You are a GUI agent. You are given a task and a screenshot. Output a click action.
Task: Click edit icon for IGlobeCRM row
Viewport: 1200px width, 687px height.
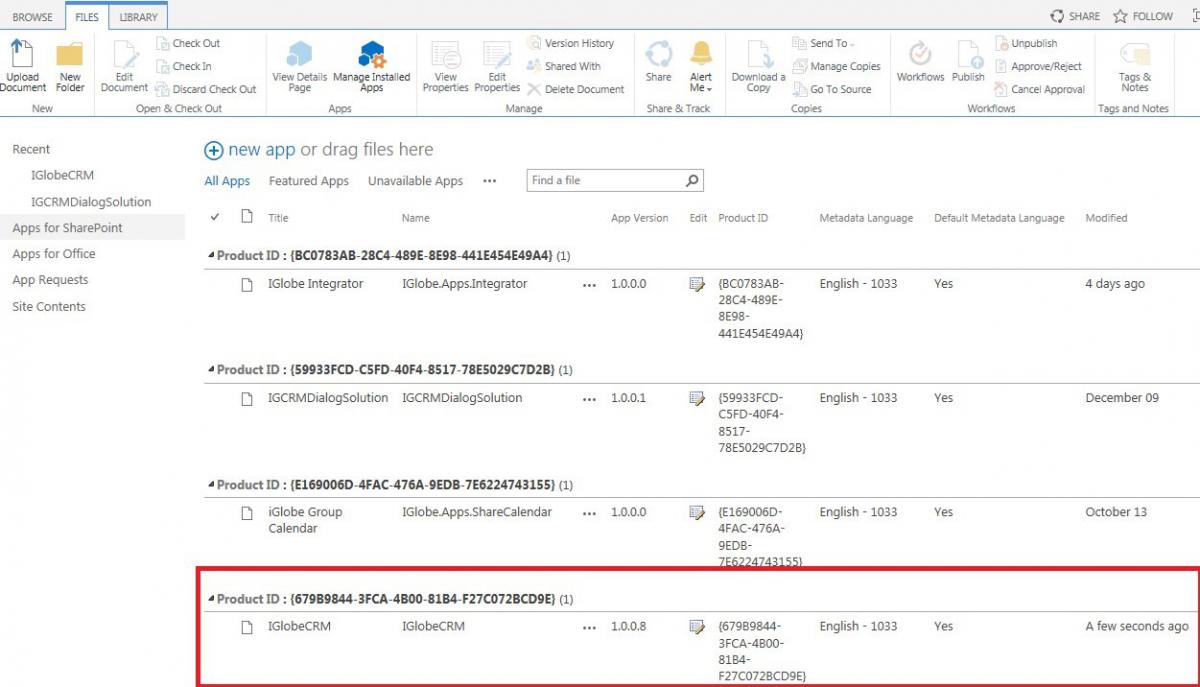click(x=697, y=627)
